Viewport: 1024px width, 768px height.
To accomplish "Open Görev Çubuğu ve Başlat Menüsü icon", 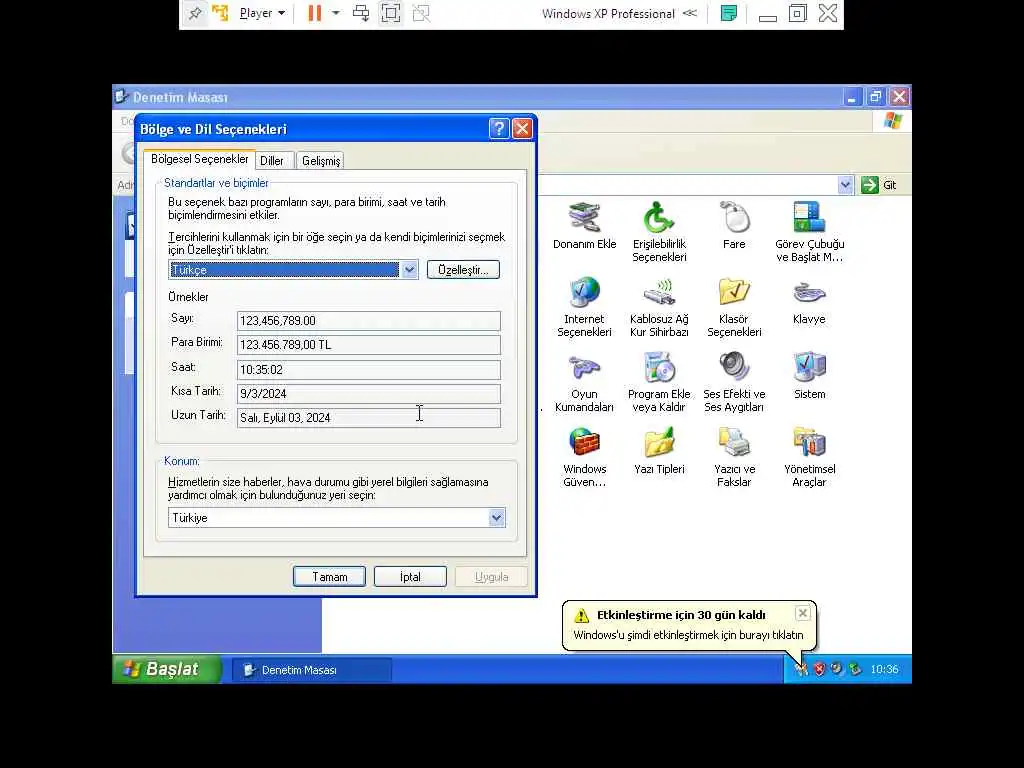I will (x=809, y=232).
